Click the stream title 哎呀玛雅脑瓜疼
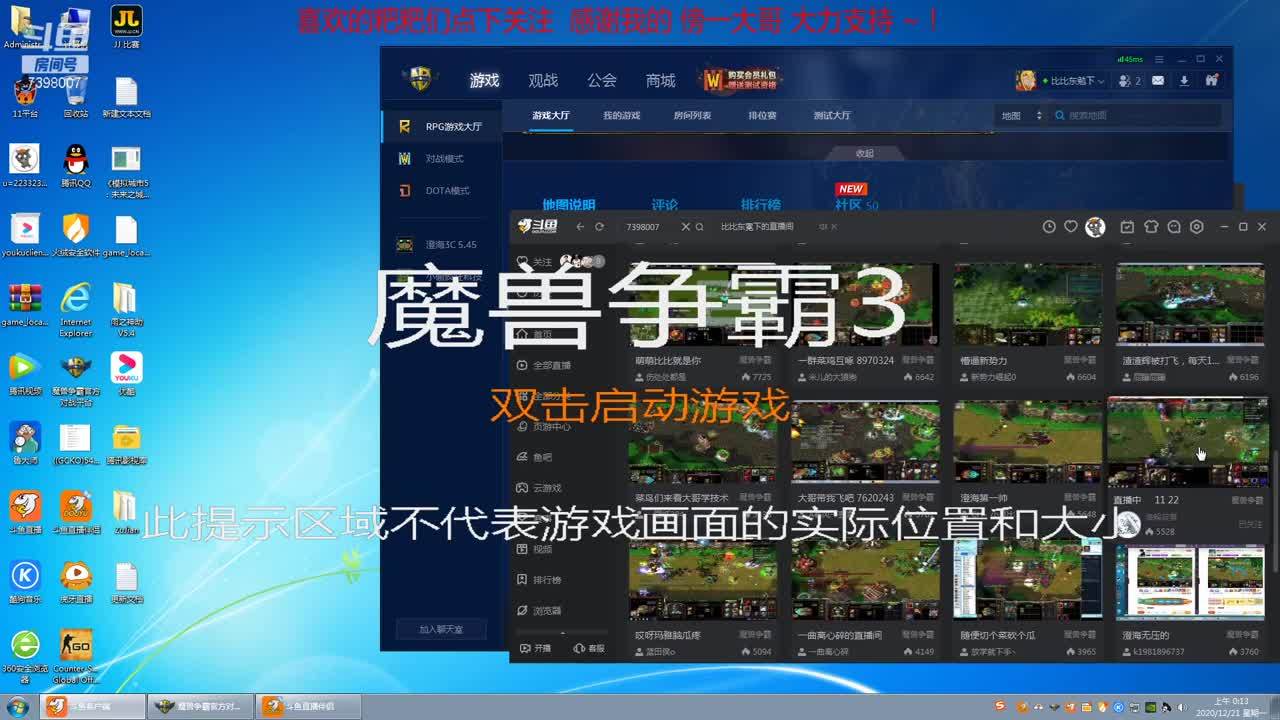The height and width of the screenshot is (720, 1280). pos(668,635)
